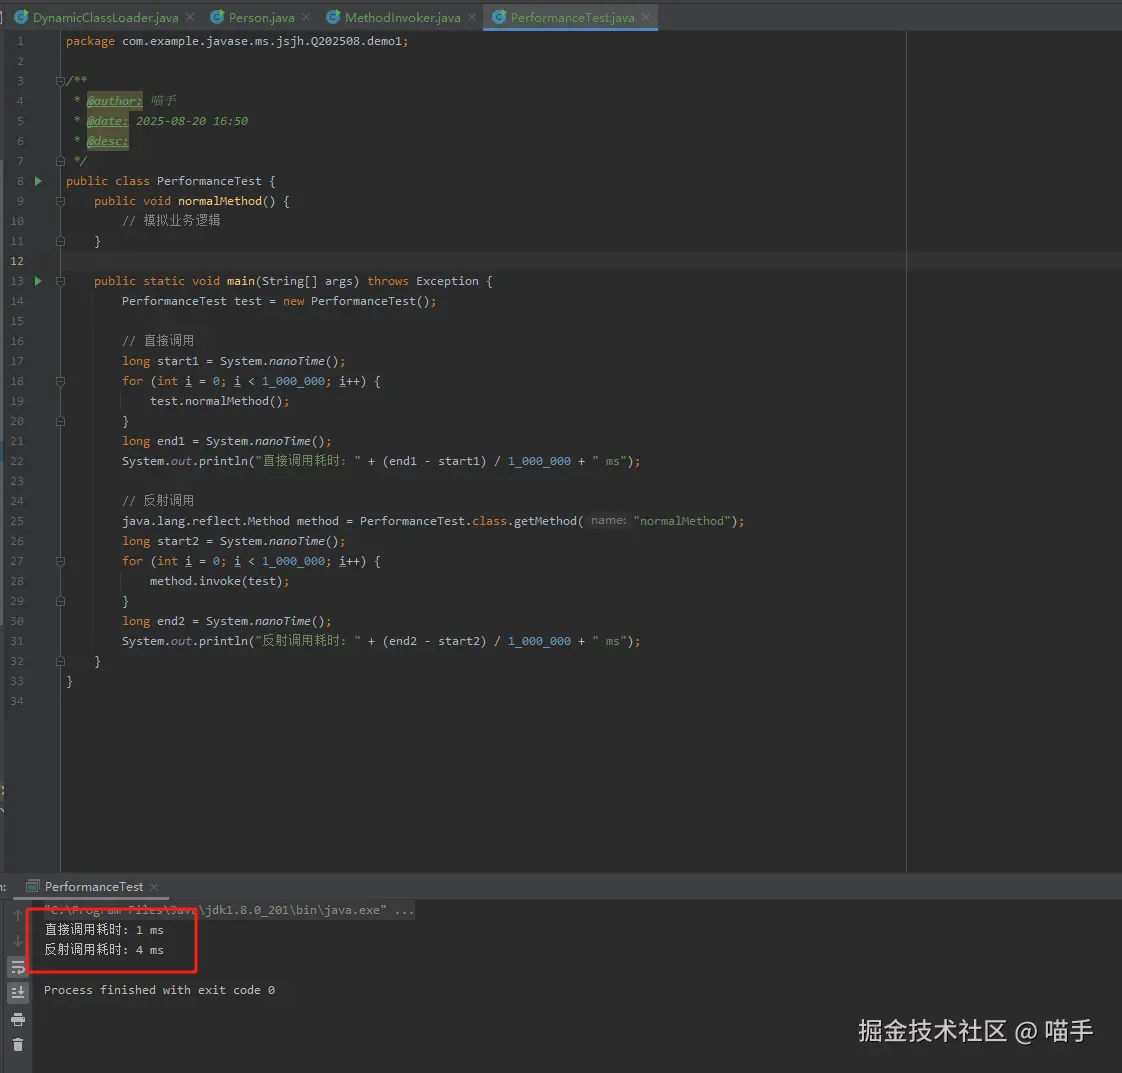Screen dimensions: 1122x1073
Task: Click the '直接调用耗时' println statement on line 22
Action: pos(381,461)
